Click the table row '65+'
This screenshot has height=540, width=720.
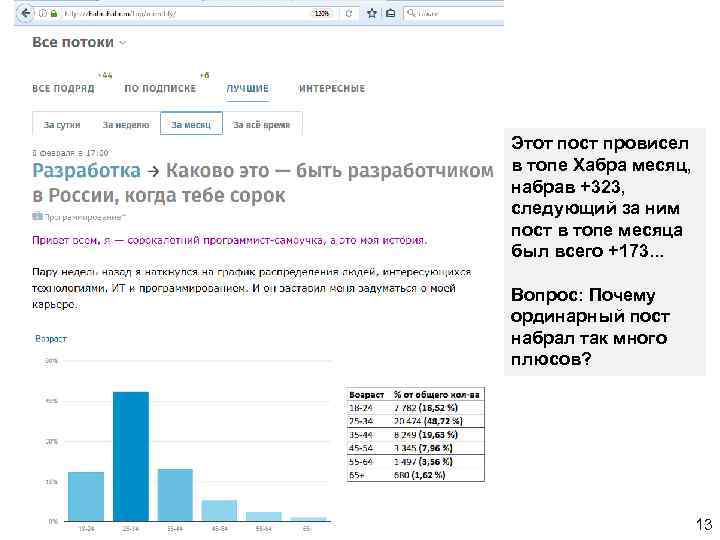(416, 475)
